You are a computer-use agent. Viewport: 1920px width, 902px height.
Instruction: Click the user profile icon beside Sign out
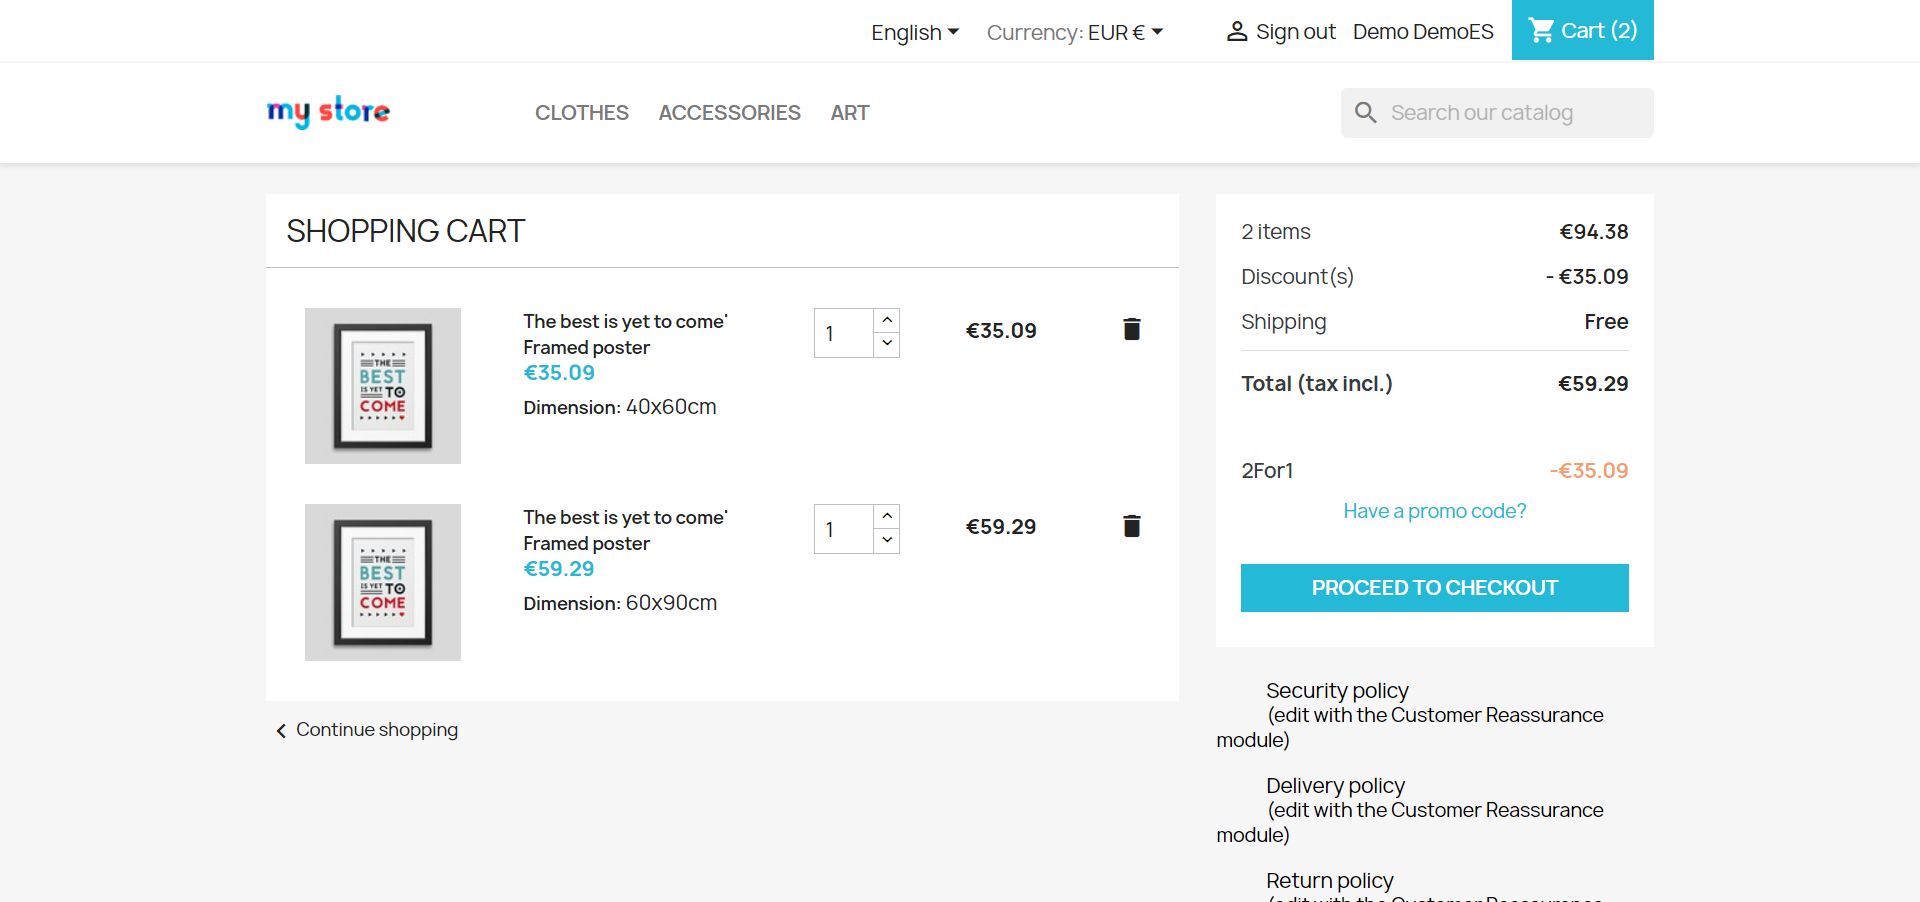coord(1237,32)
